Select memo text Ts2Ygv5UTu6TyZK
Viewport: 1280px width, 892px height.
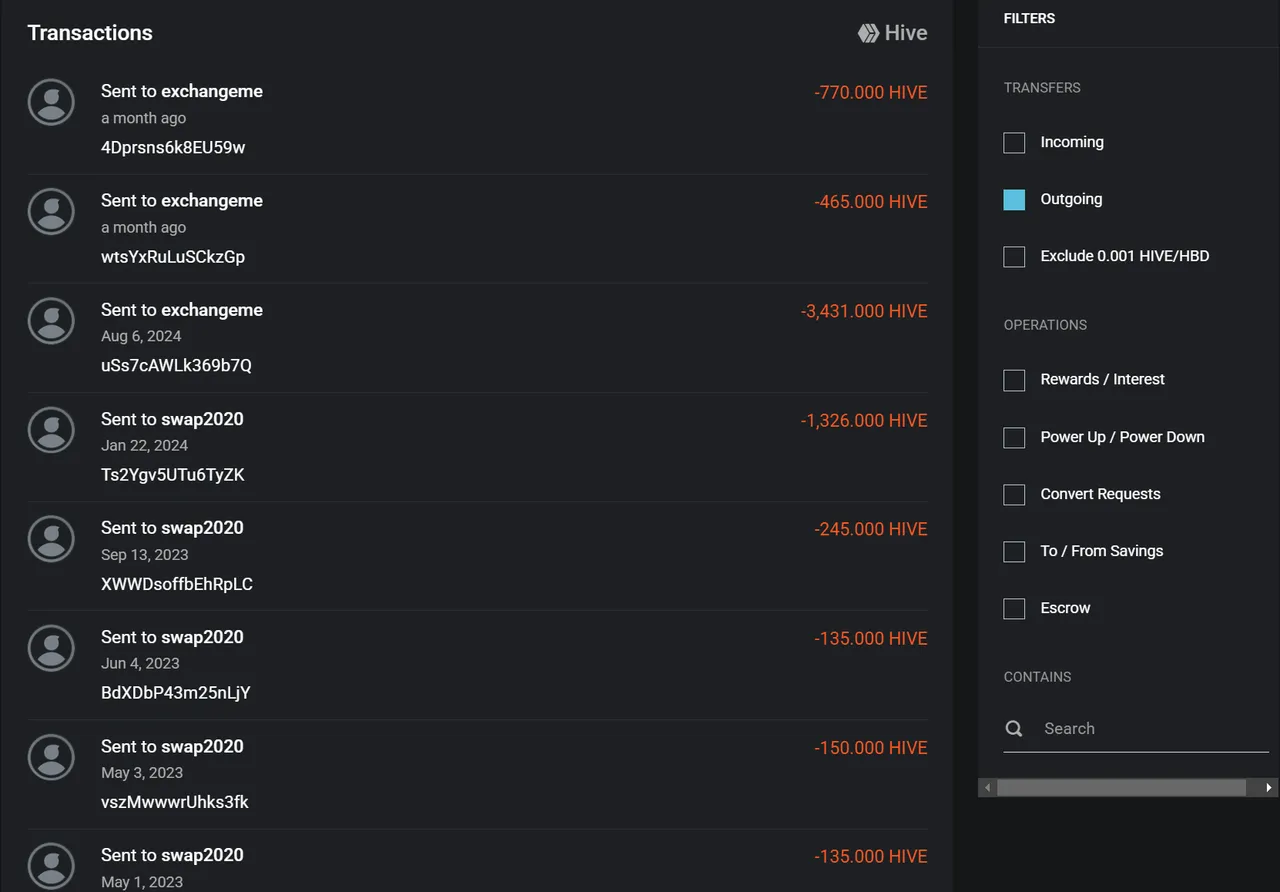pyautogui.click(x=173, y=475)
